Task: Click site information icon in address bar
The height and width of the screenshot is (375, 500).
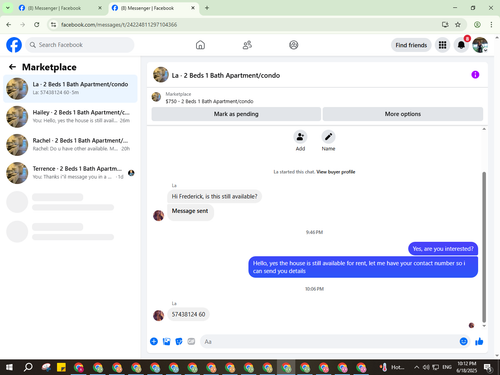Action: (x=53, y=25)
